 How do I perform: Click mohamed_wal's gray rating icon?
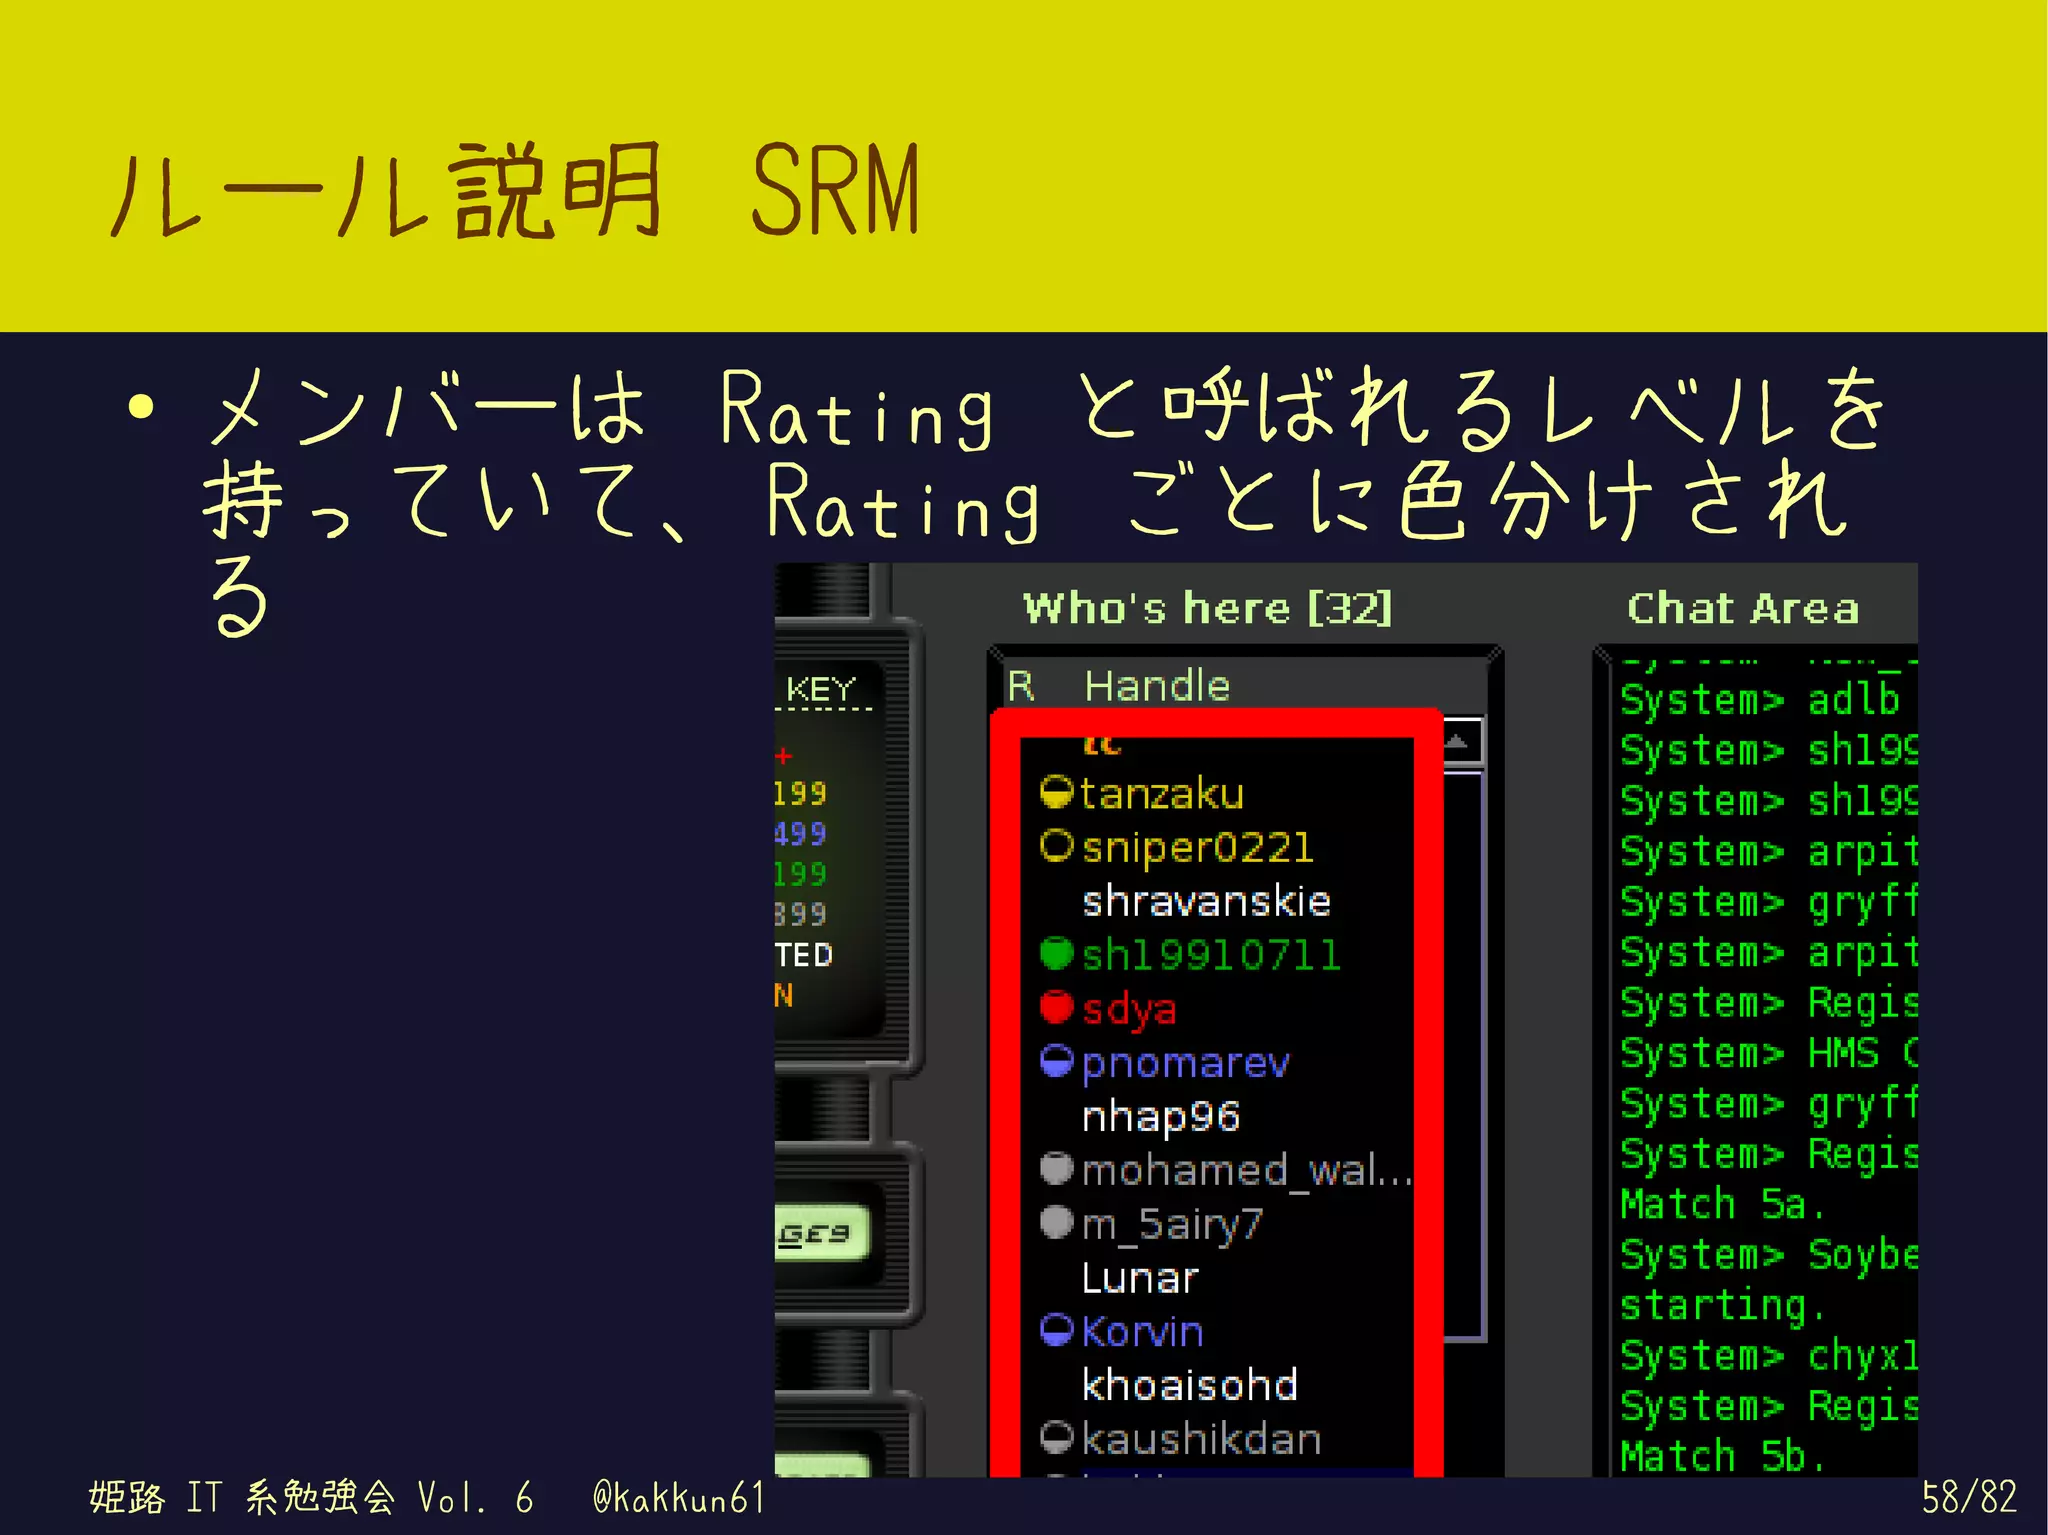point(1056,1168)
